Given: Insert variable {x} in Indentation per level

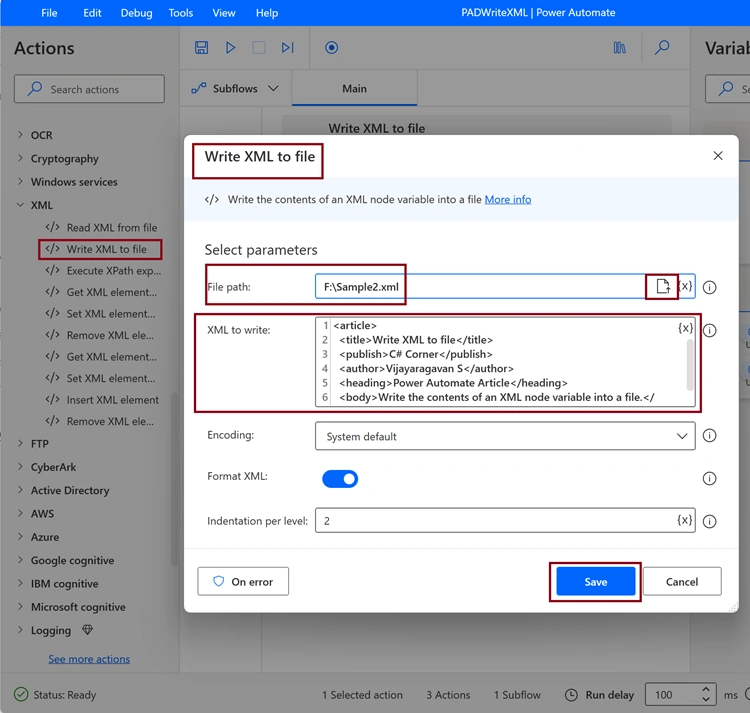Looking at the screenshot, I should [x=684, y=520].
